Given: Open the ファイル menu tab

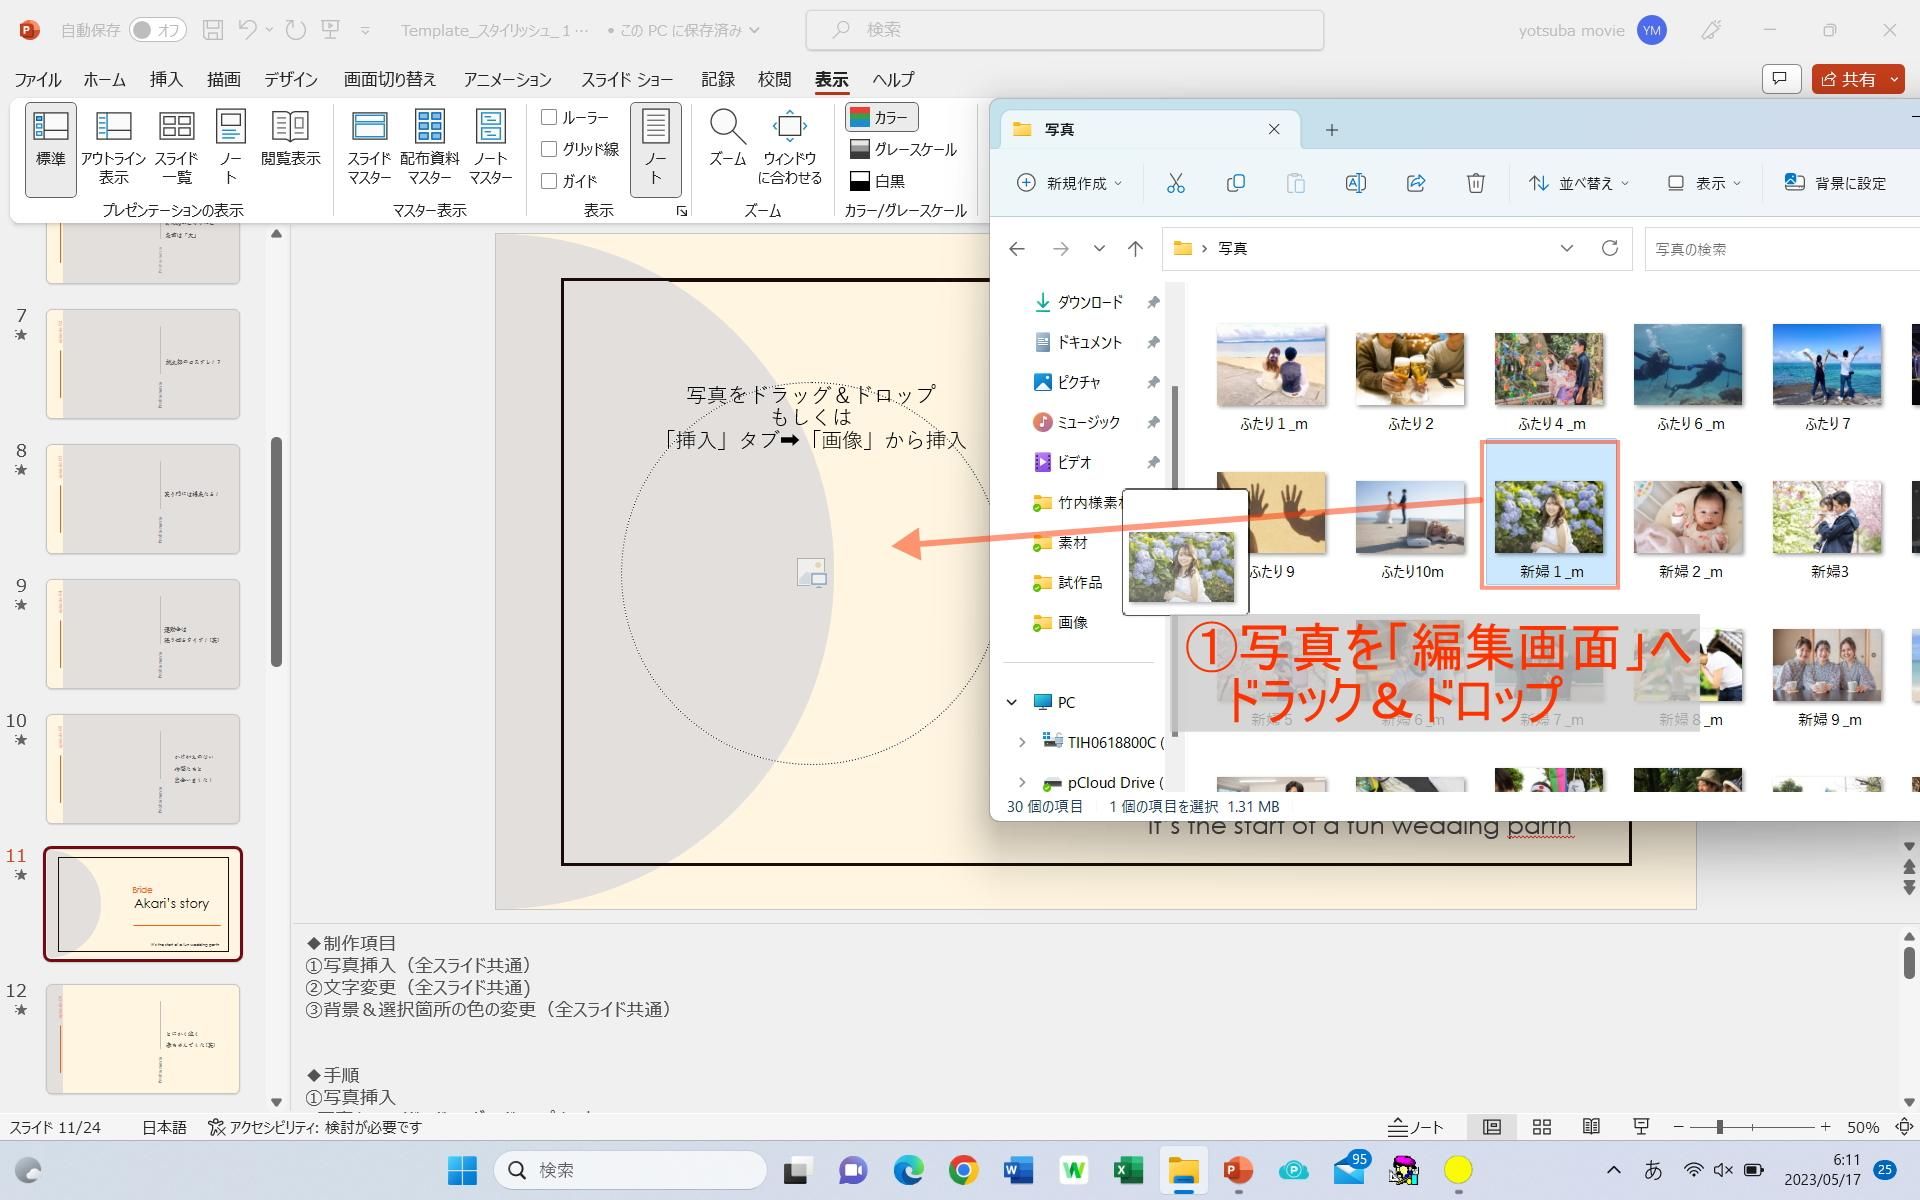Looking at the screenshot, I should [37, 79].
